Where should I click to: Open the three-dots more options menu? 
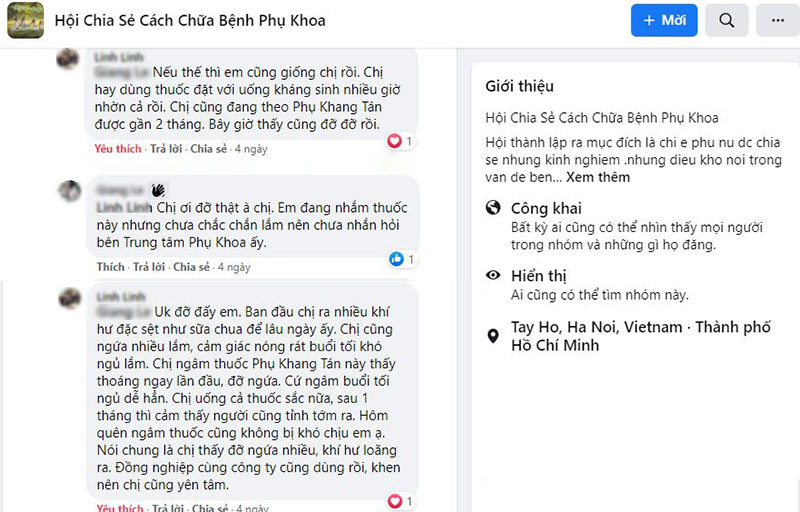point(778,20)
